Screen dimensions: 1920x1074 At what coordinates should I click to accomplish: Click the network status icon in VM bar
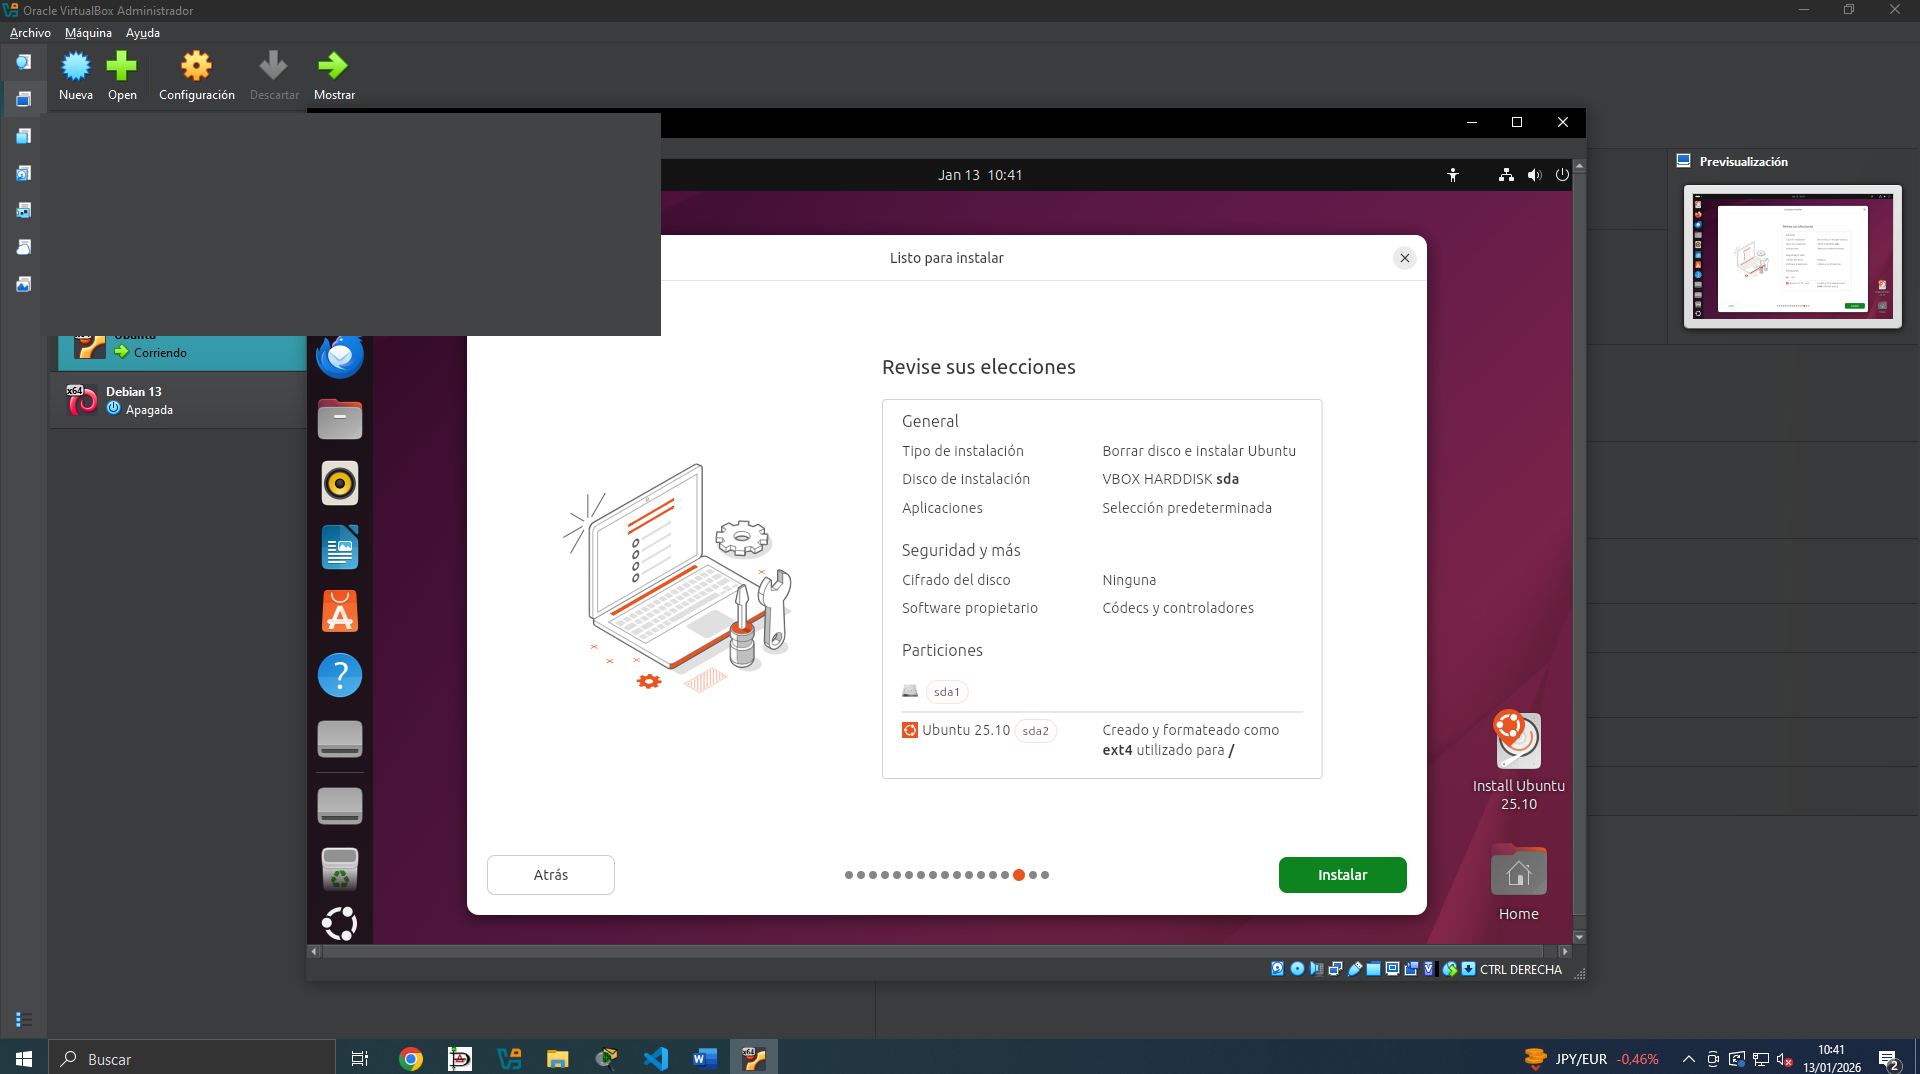pos(1335,969)
